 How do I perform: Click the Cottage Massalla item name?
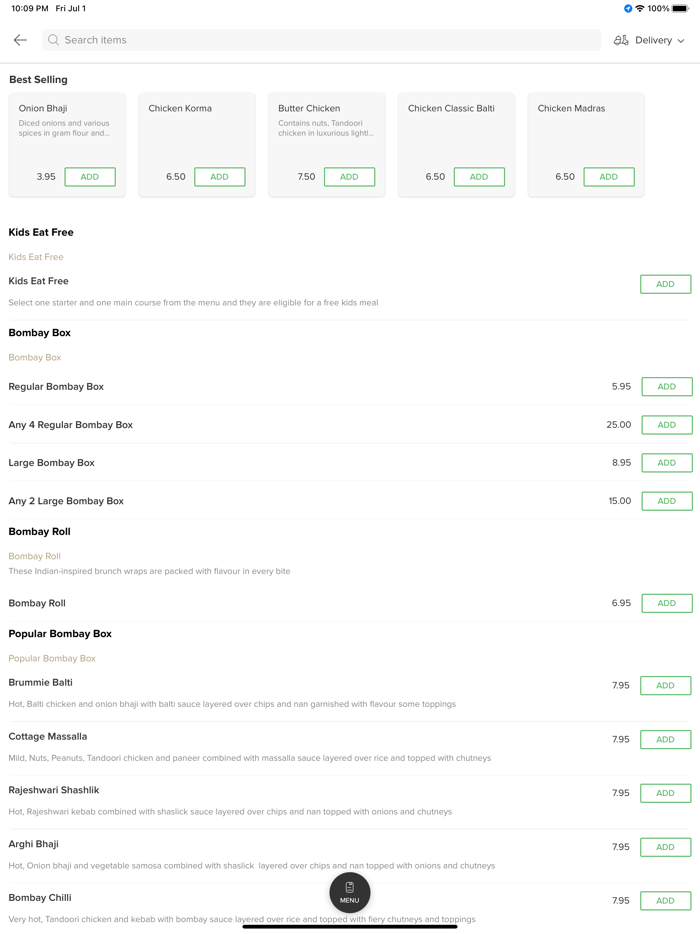pos(48,736)
